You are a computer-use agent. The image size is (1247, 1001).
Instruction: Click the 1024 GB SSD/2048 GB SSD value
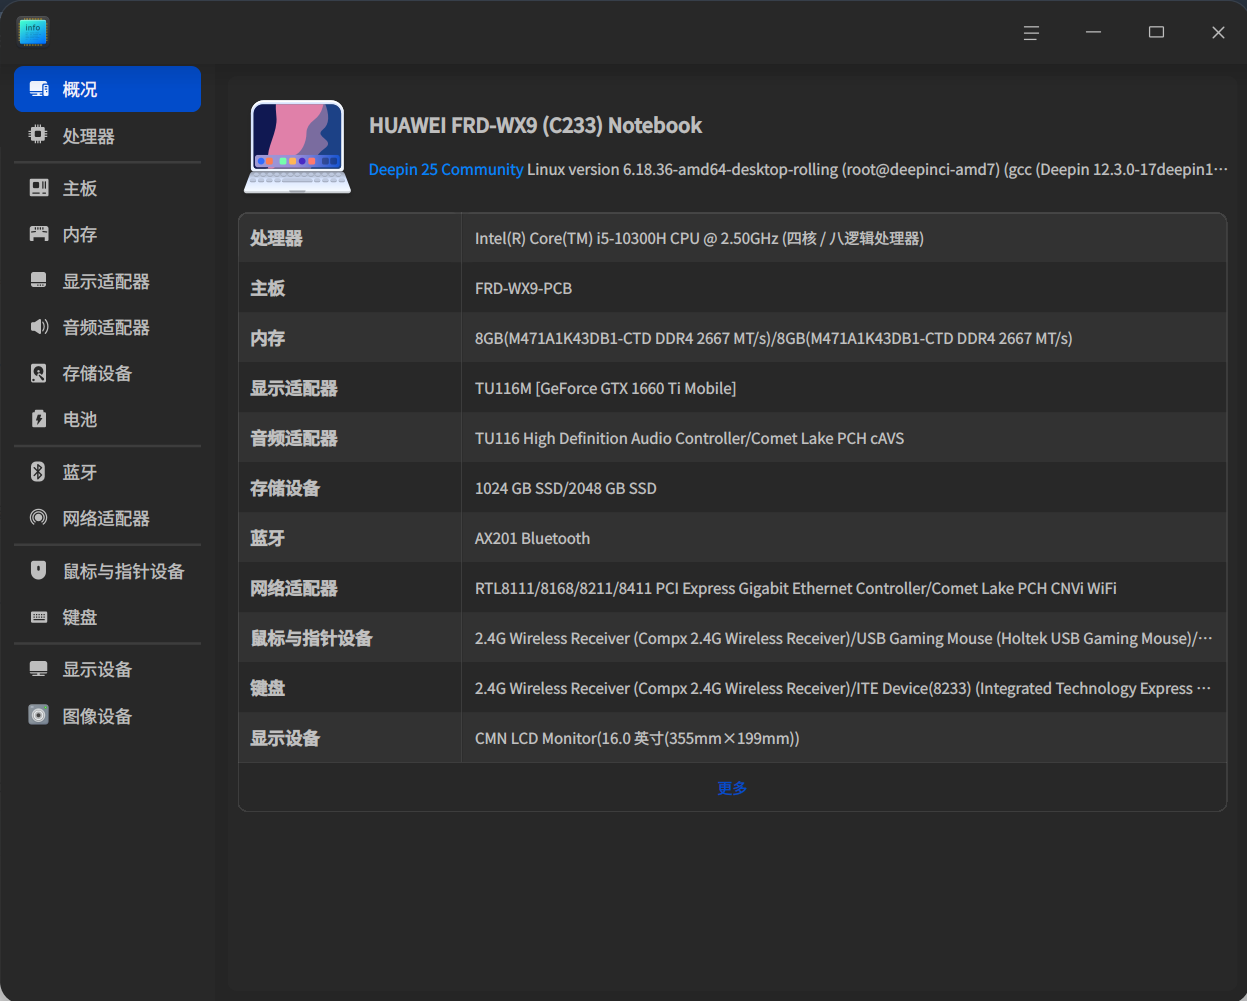566,488
